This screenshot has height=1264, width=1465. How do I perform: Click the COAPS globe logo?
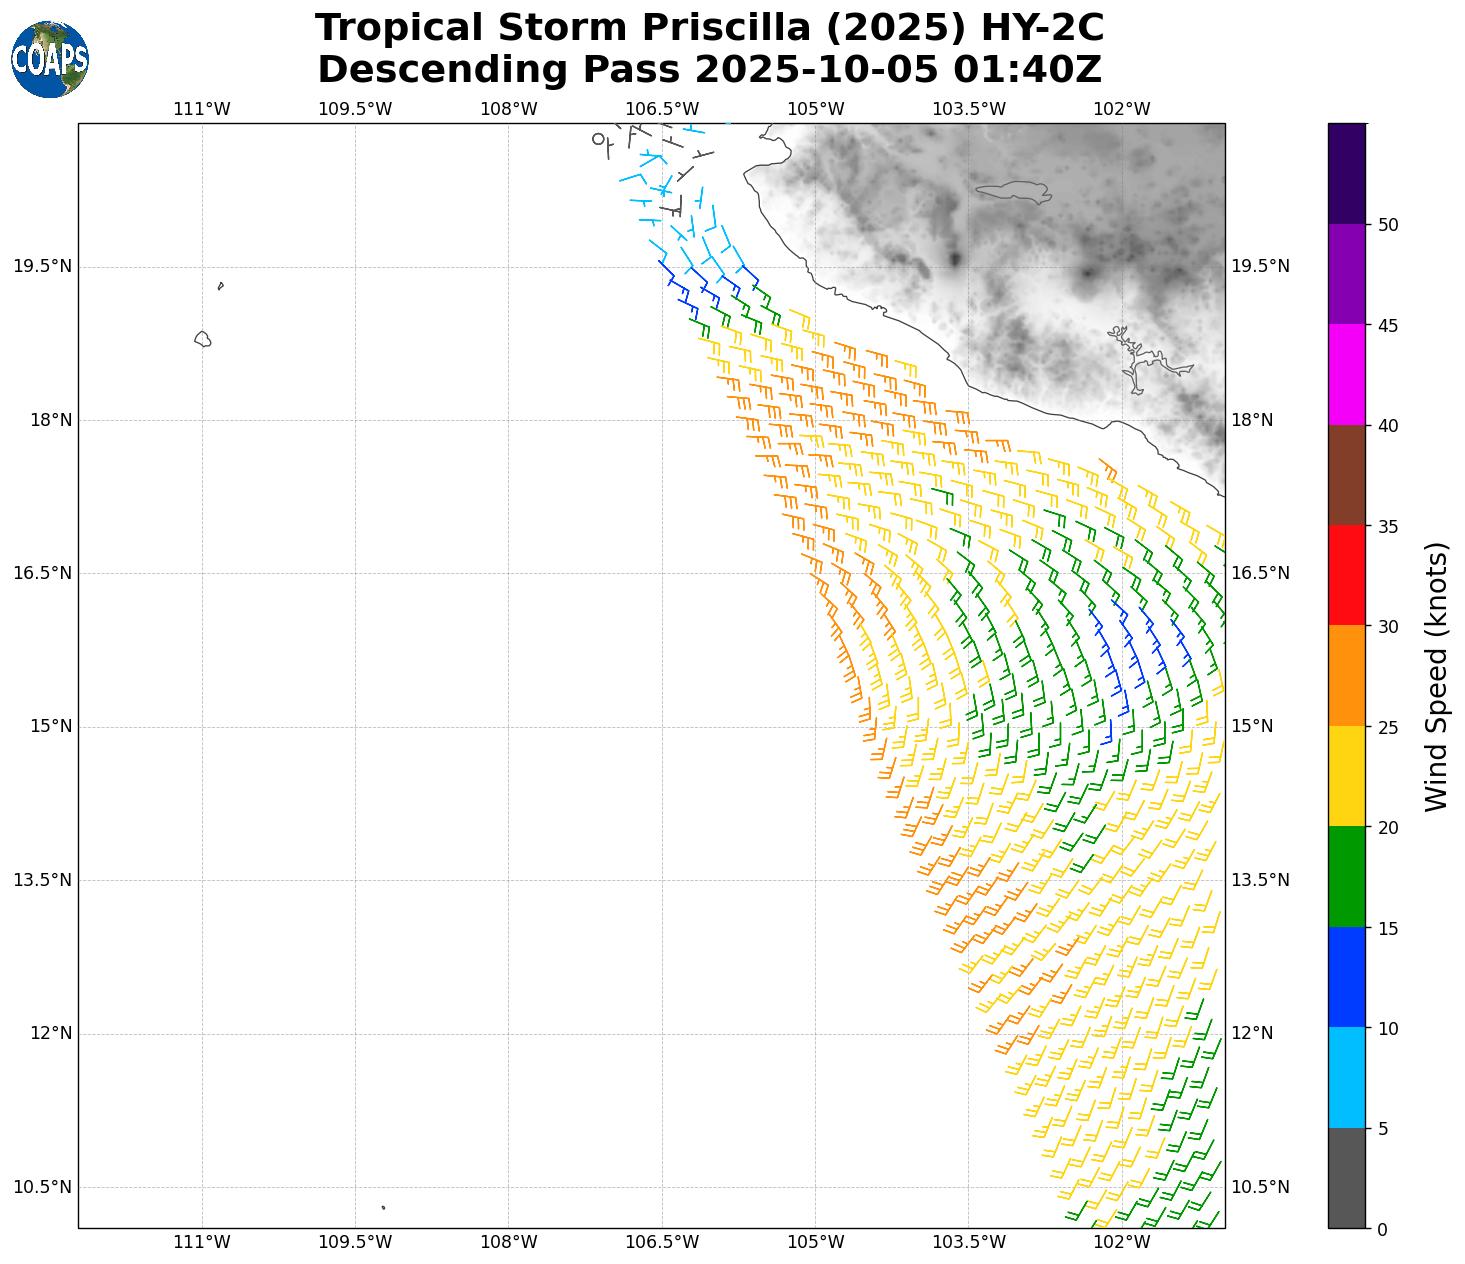50,59
